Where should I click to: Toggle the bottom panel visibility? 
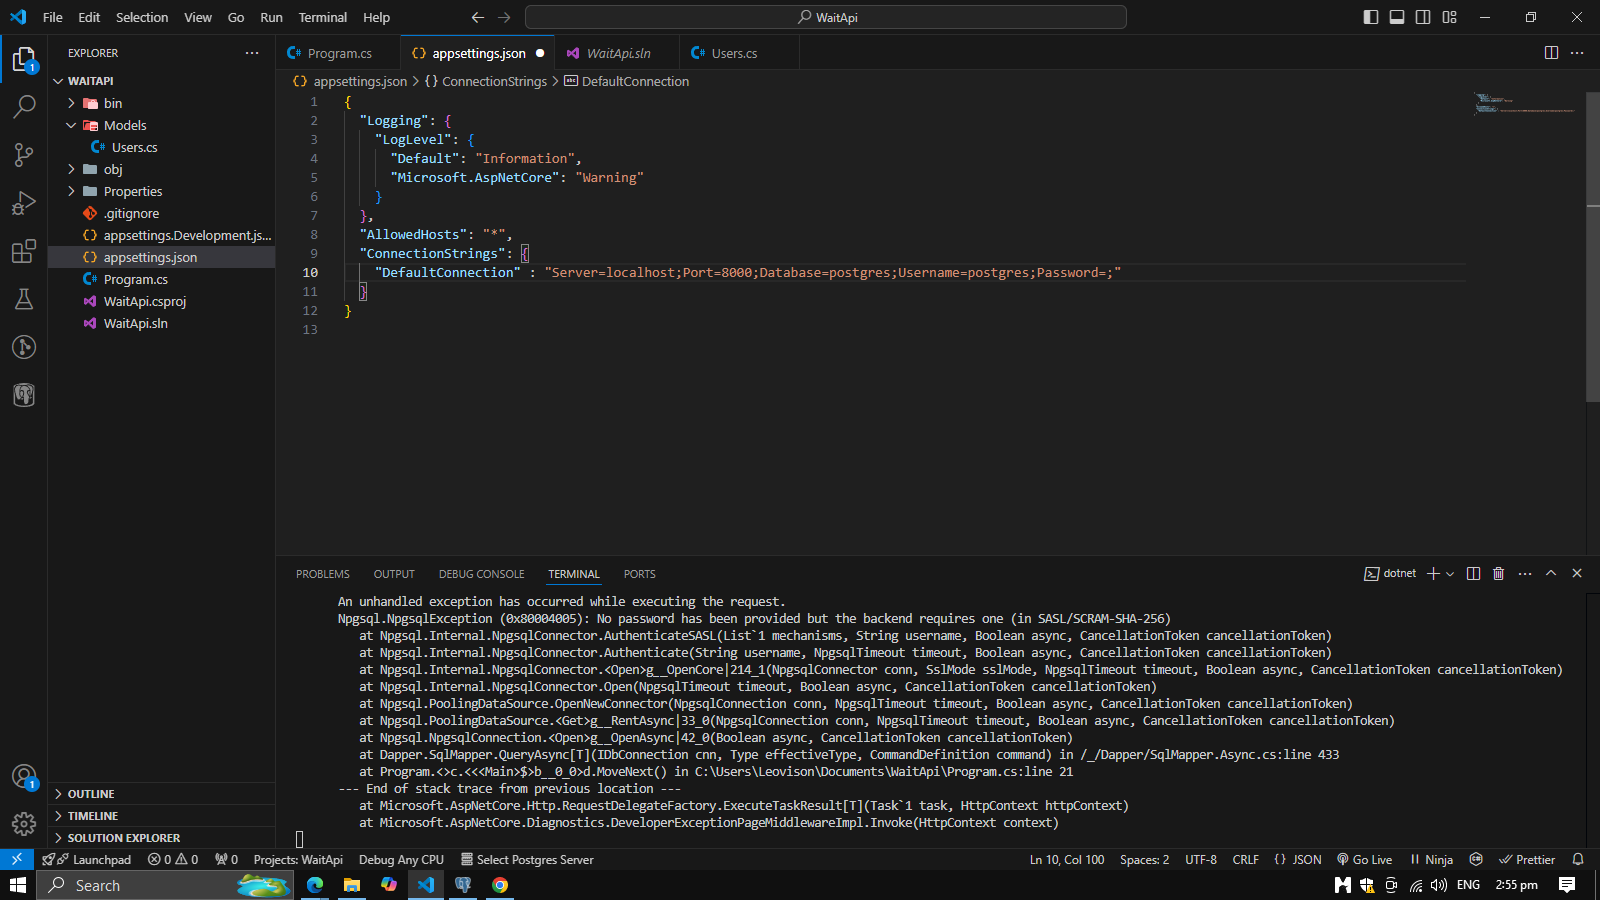click(x=1397, y=17)
